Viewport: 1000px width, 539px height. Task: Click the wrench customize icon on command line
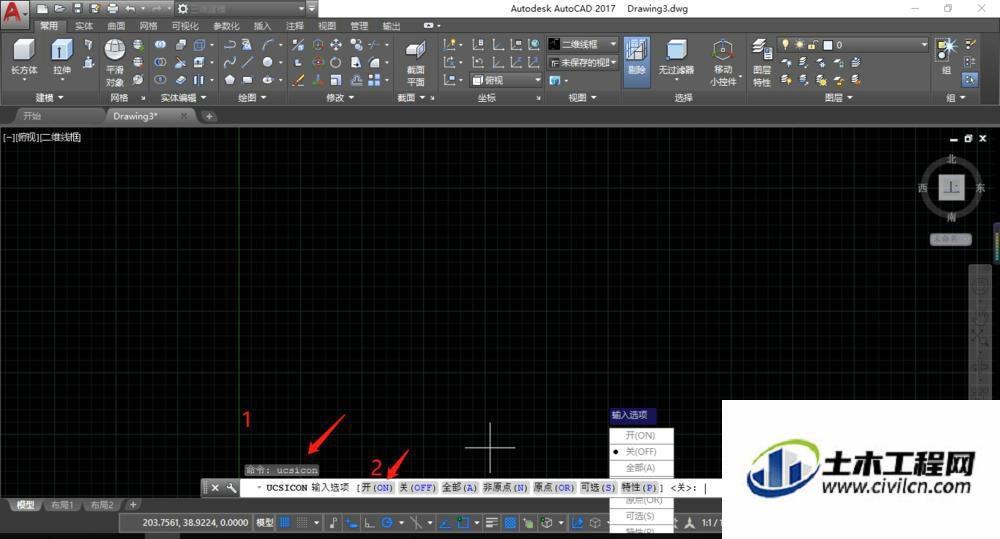pos(231,487)
